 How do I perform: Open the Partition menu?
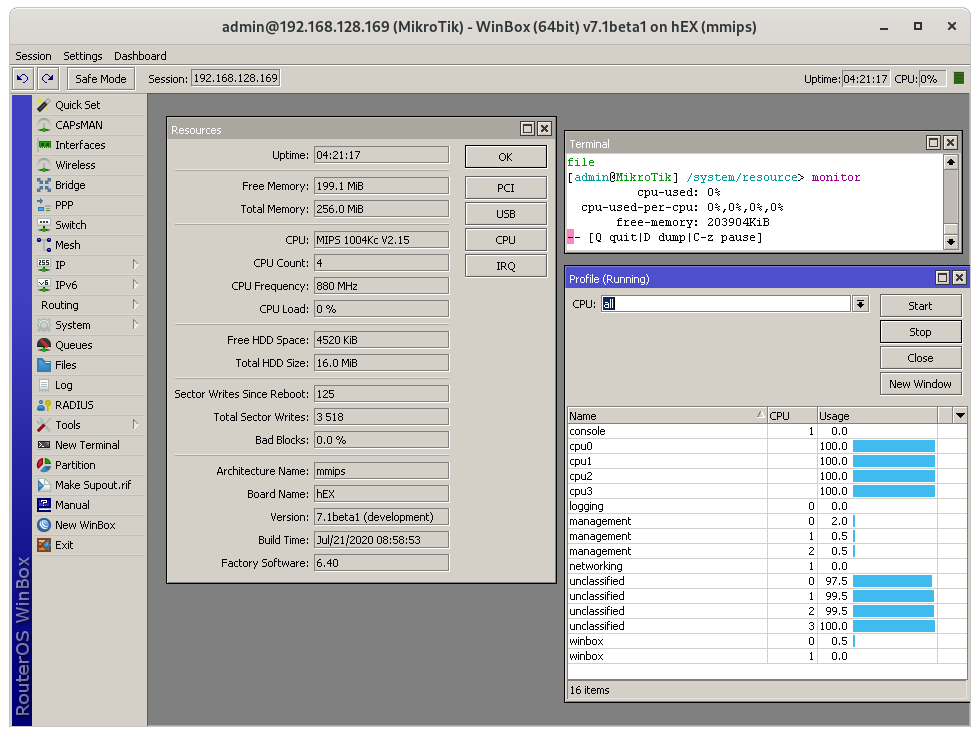click(90, 465)
